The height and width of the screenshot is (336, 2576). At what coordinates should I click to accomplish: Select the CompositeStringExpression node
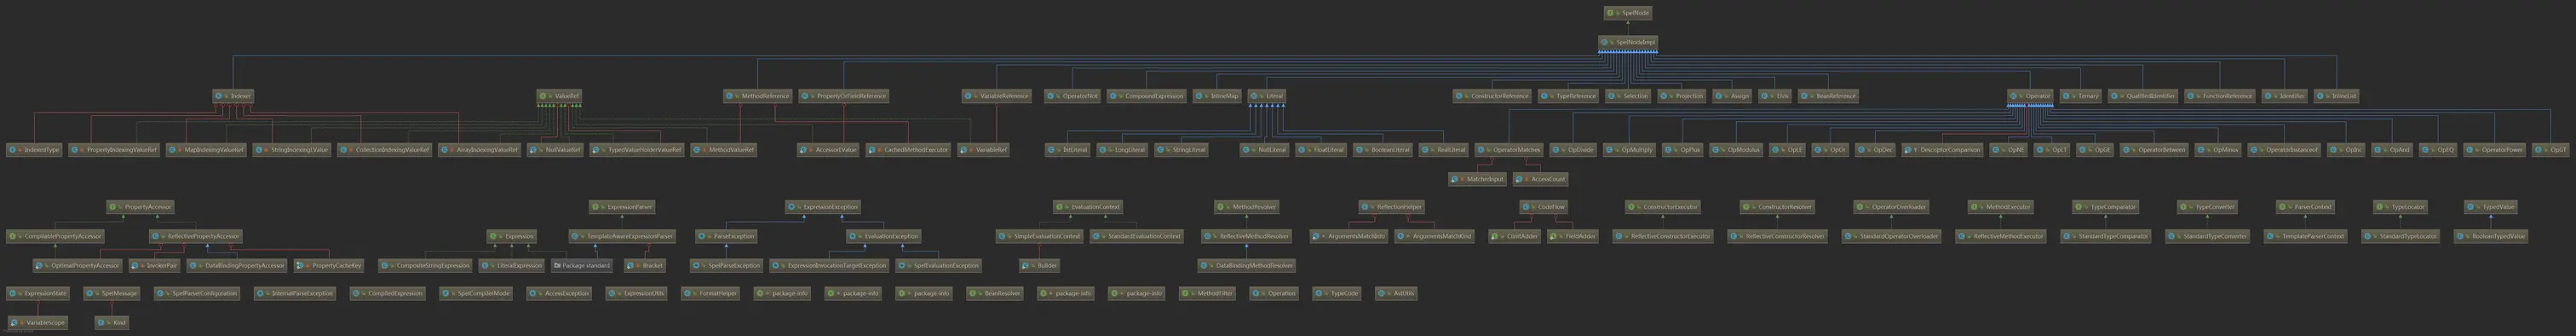[426, 266]
